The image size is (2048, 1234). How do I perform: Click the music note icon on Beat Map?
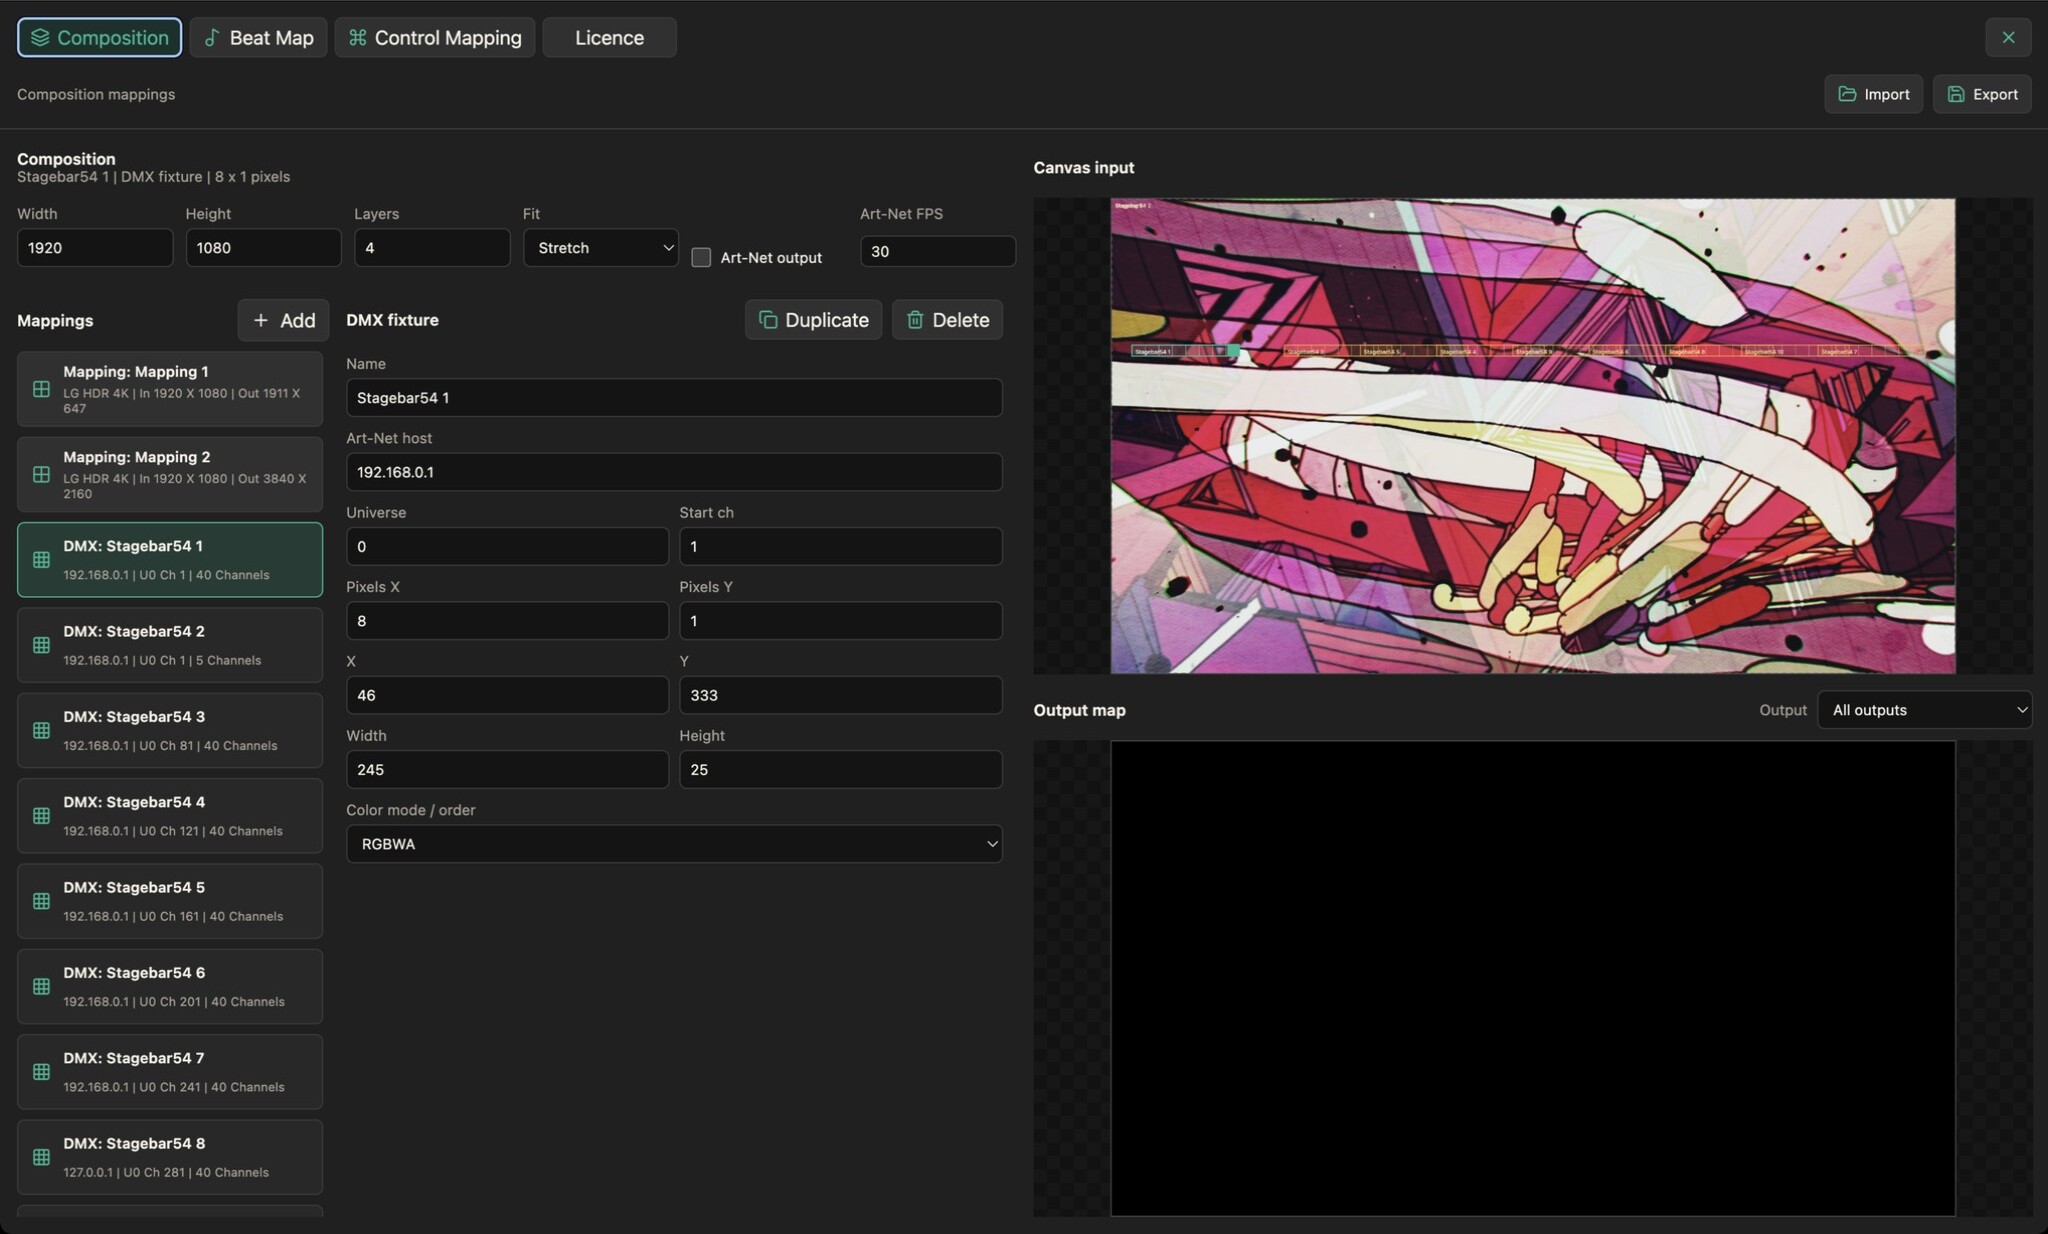[x=212, y=37]
